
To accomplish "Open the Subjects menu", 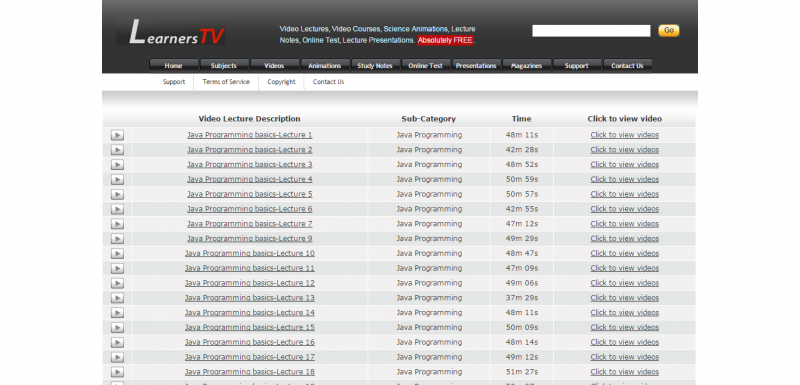I will tap(224, 66).
